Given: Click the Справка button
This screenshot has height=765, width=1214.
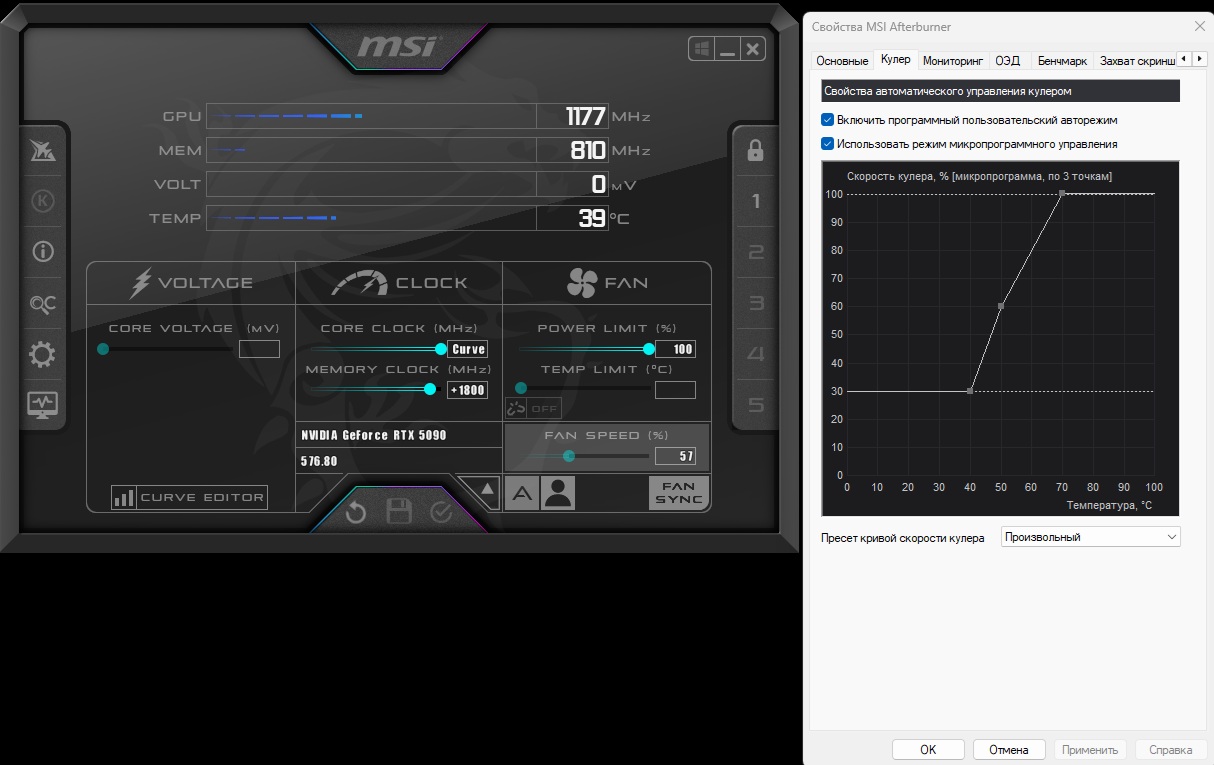Looking at the screenshot, I should (1171, 750).
